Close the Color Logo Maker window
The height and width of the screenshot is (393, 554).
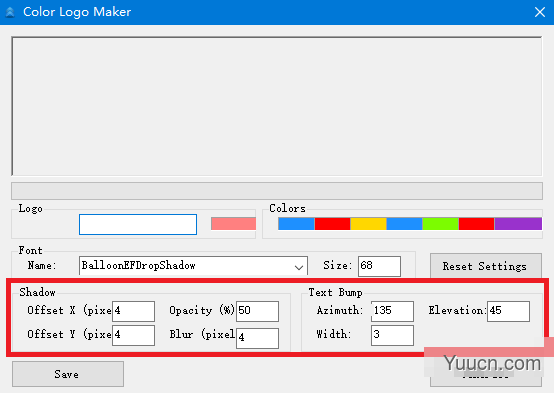(540, 12)
